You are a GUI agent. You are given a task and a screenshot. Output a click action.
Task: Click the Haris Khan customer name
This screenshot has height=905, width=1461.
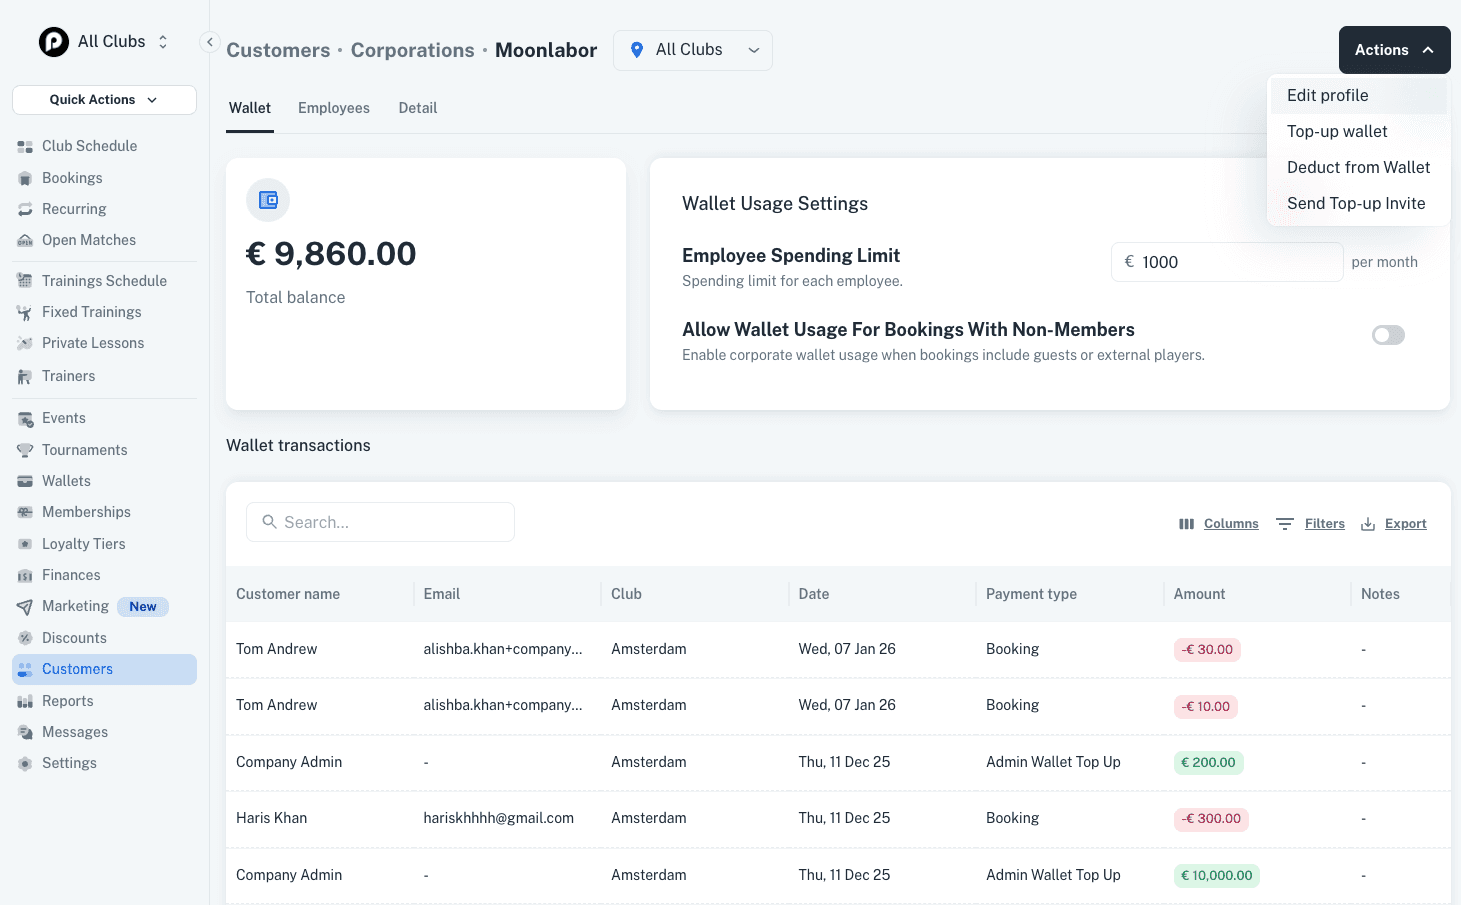tap(272, 818)
